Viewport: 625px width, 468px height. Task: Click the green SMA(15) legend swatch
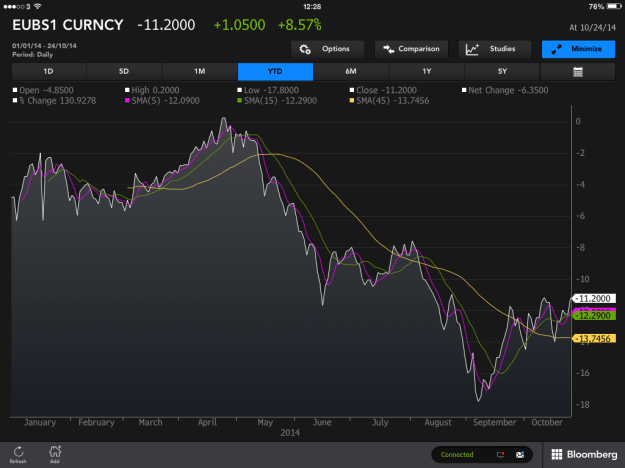(240, 100)
